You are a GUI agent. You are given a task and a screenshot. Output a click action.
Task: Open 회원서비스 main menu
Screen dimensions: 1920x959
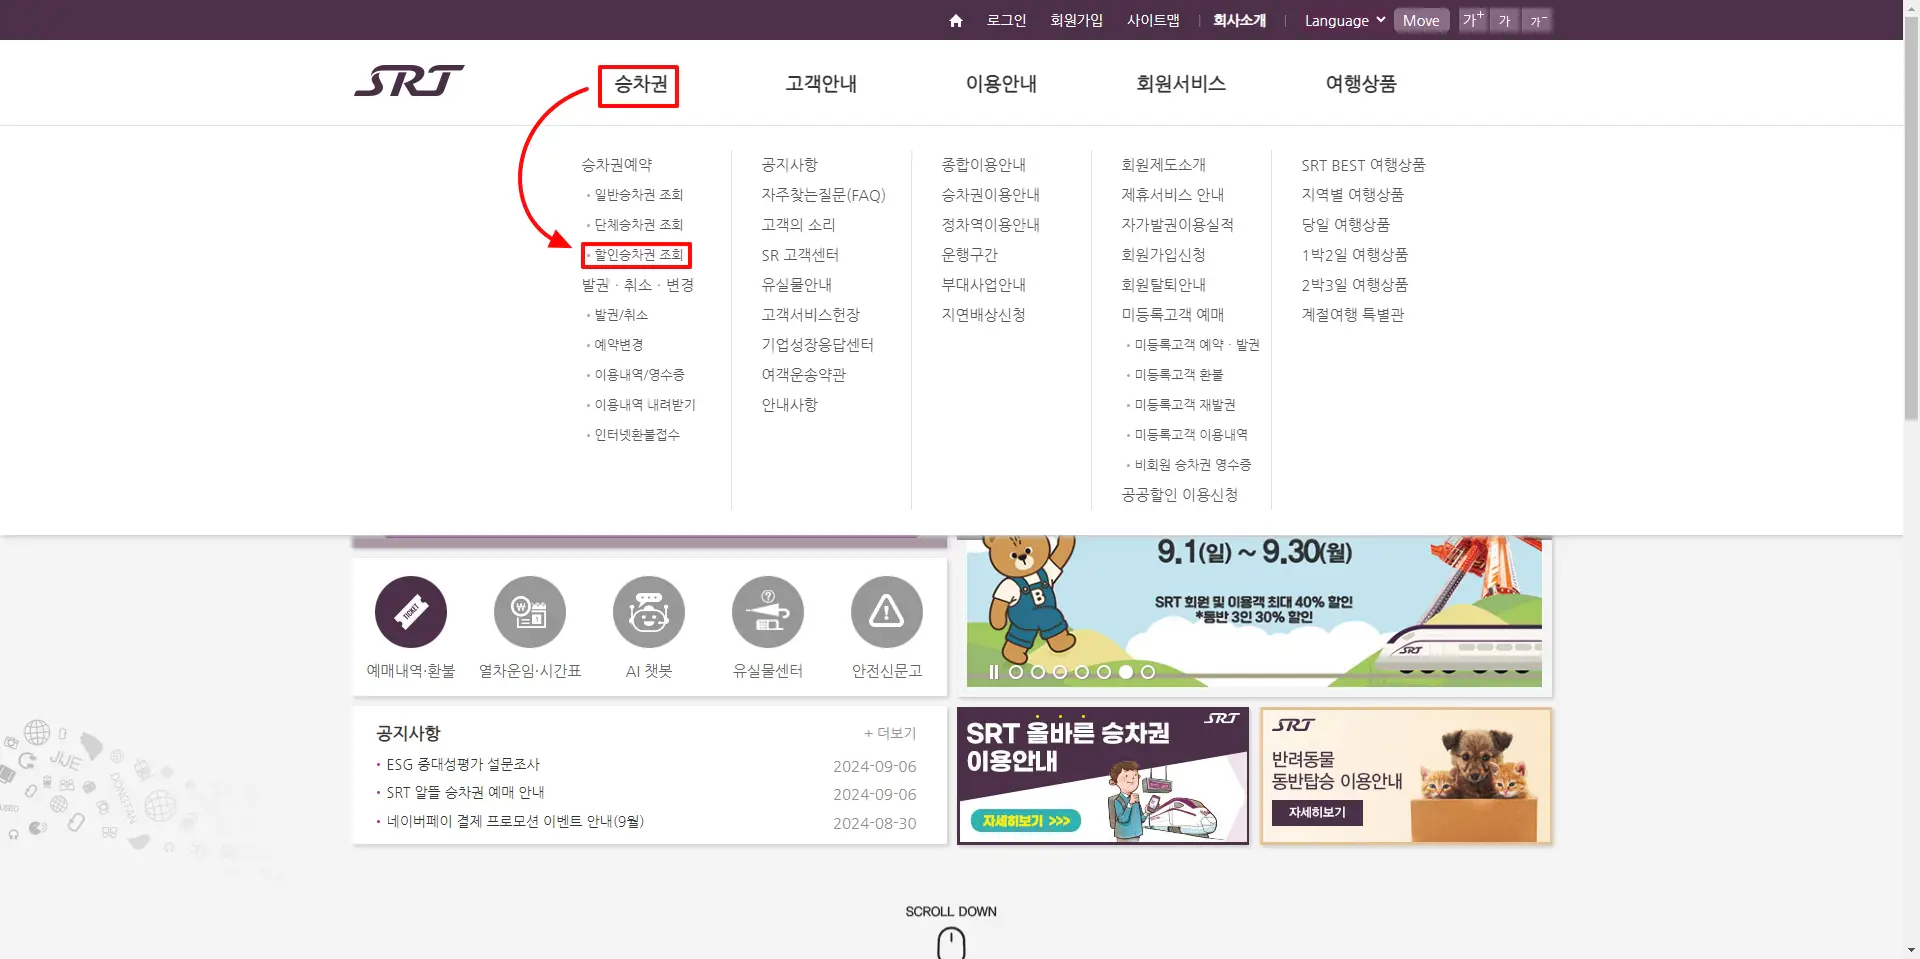(x=1181, y=84)
